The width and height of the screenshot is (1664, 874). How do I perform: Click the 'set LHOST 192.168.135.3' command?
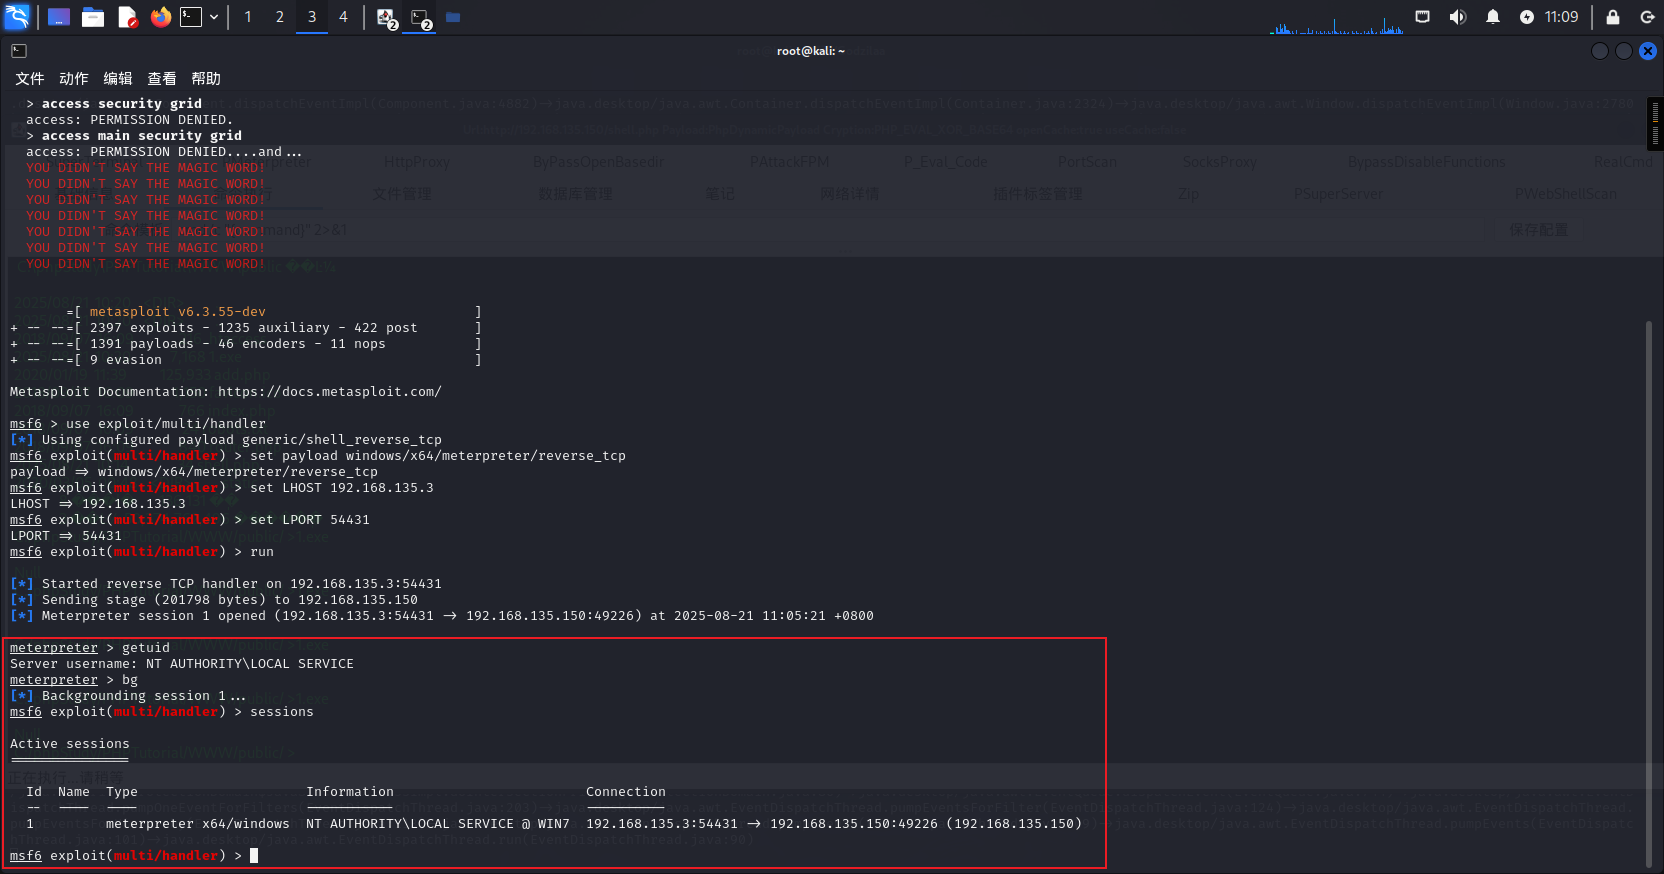(x=342, y=488)
